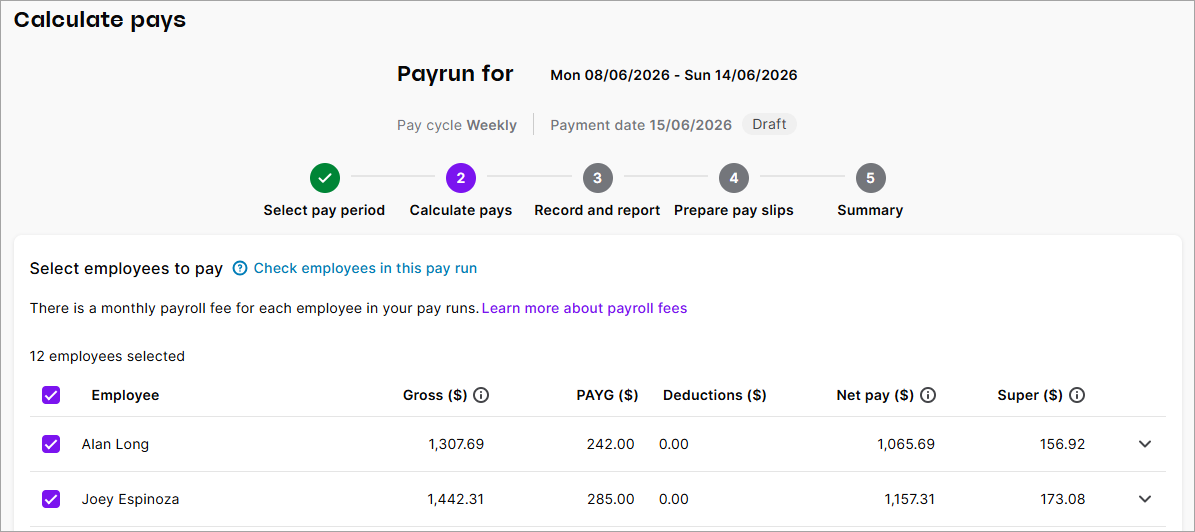Click the Gross ($) info icon
The image size is (1195, 532).
pyautogui.click(x=481, y=395)
